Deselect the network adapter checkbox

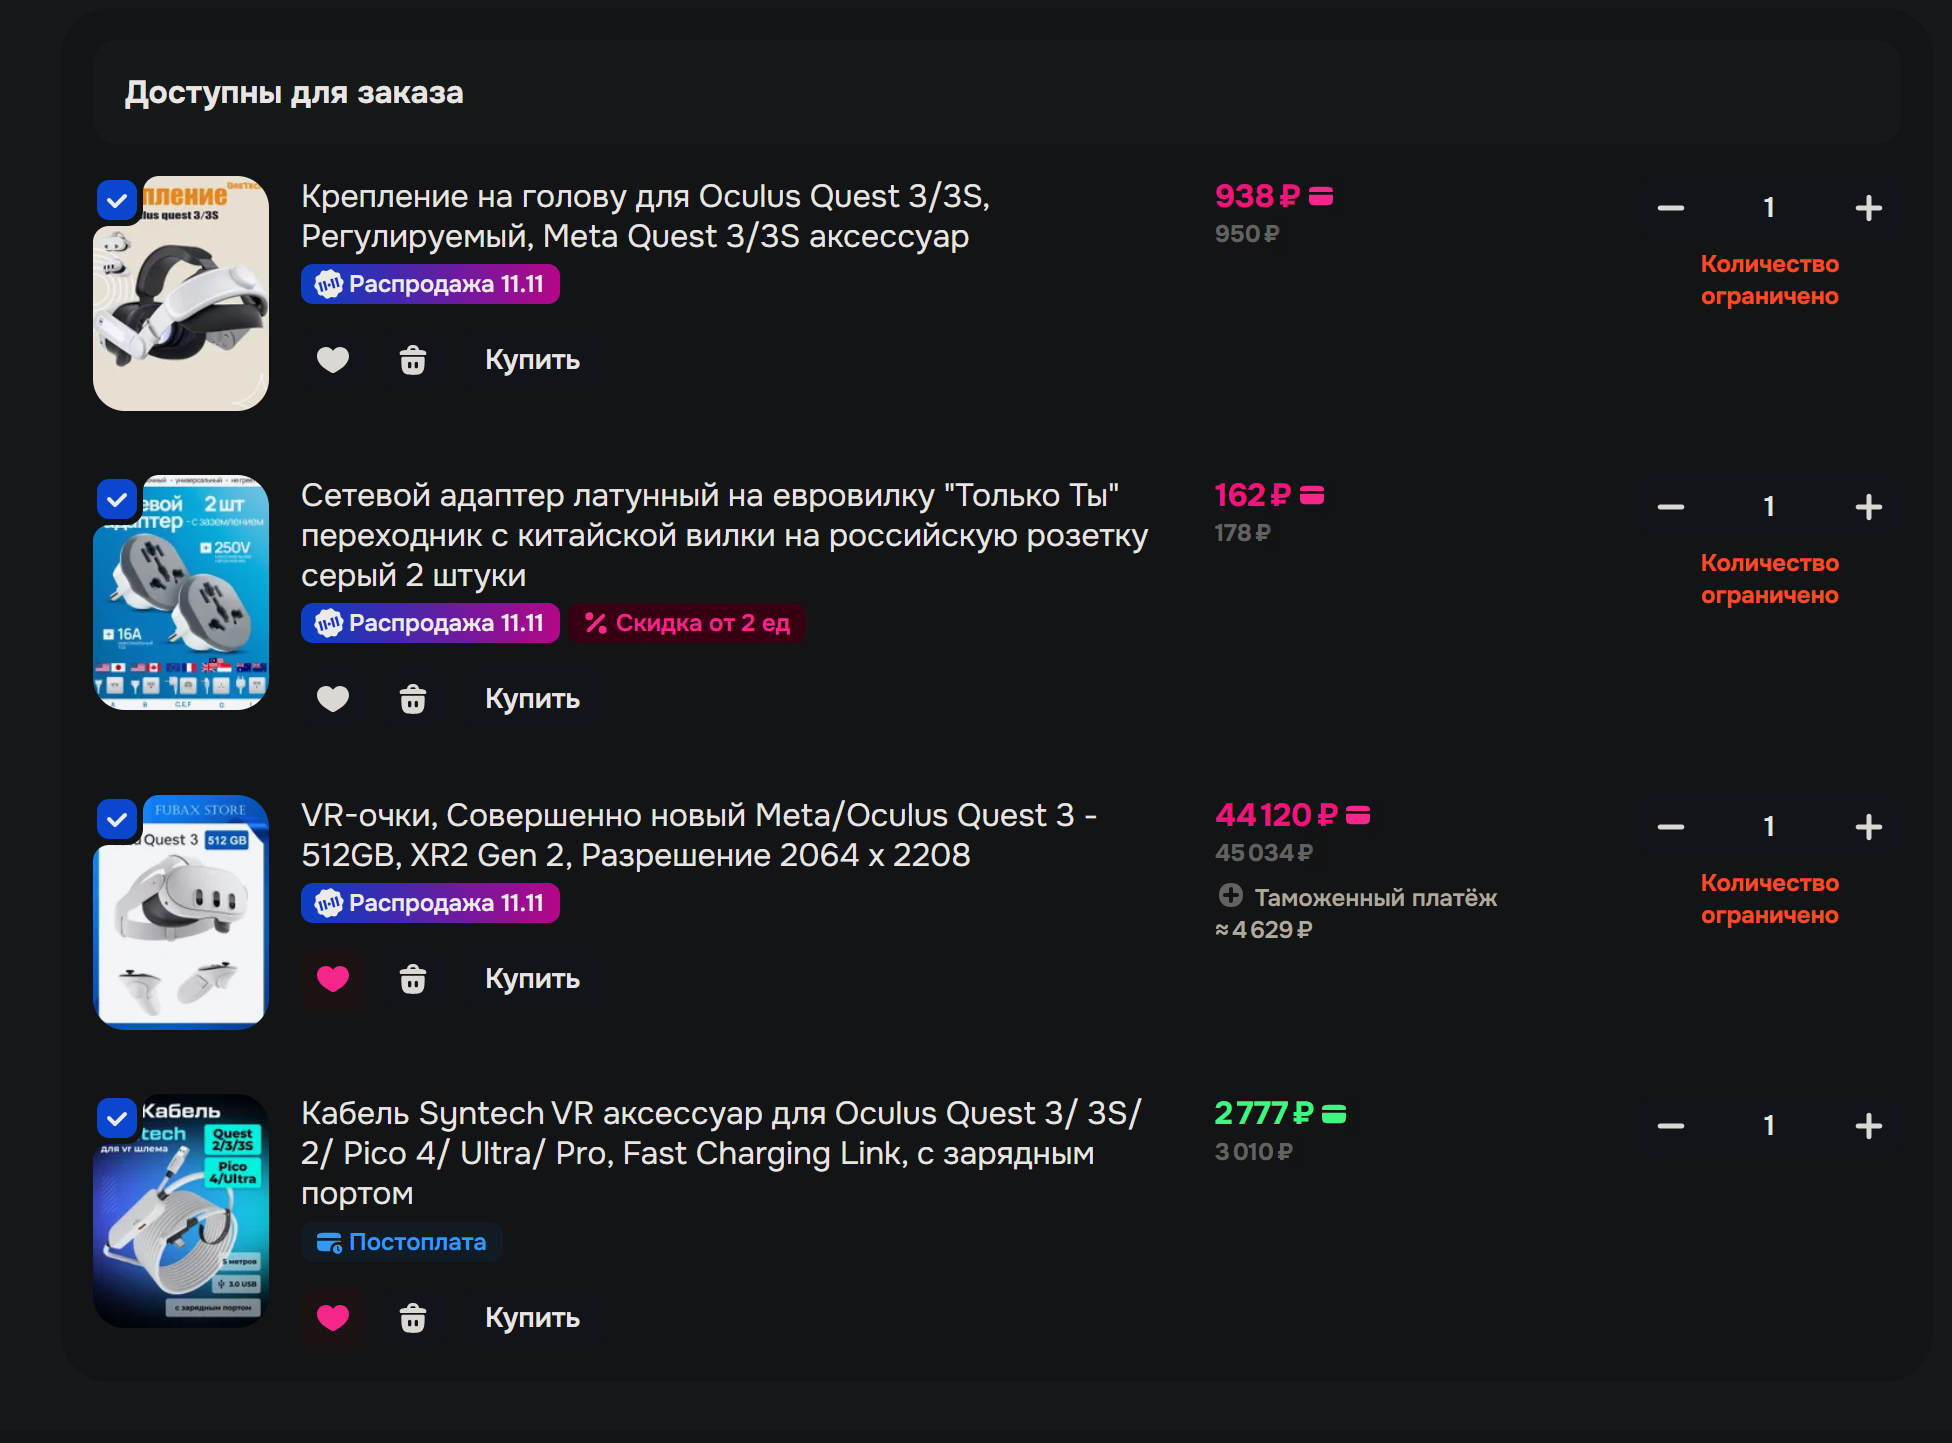coord(117,499)
